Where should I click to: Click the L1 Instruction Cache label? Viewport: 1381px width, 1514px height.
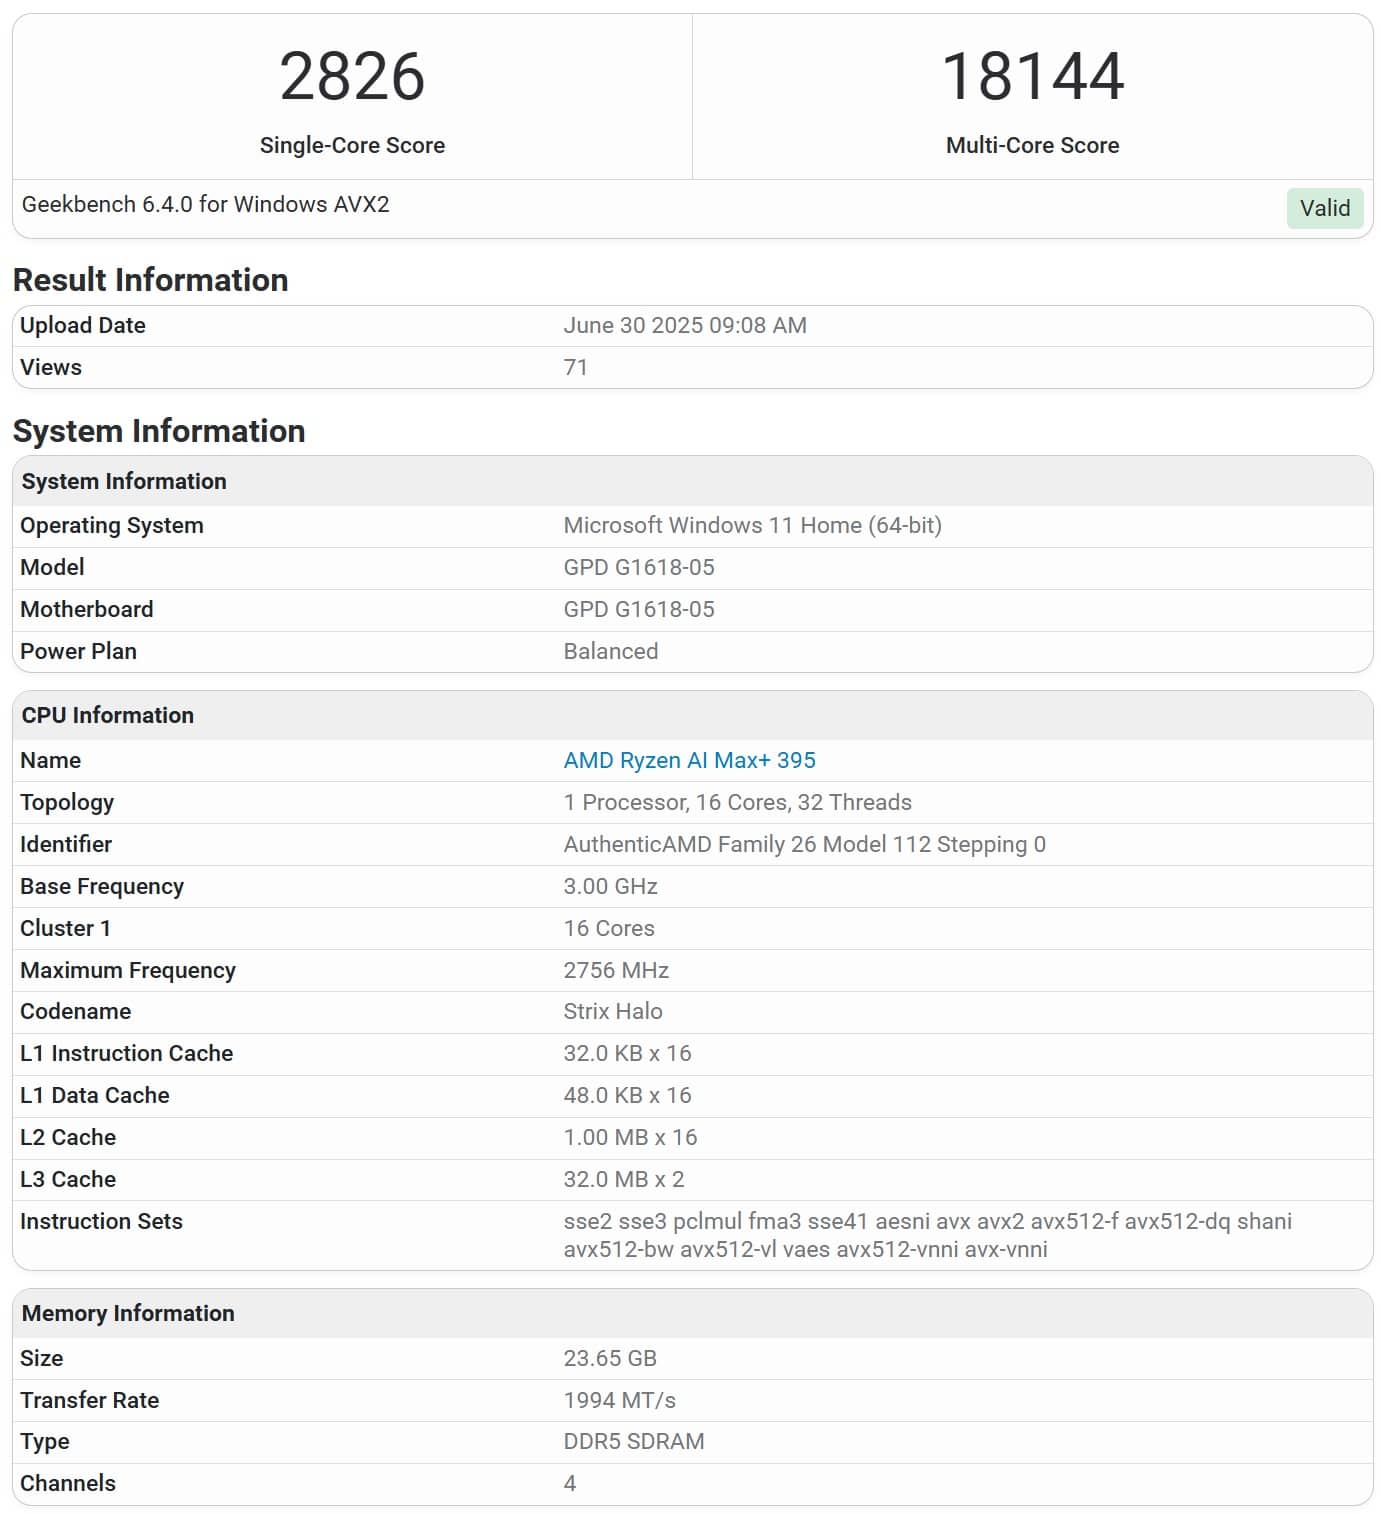[x=126, y=1053]
